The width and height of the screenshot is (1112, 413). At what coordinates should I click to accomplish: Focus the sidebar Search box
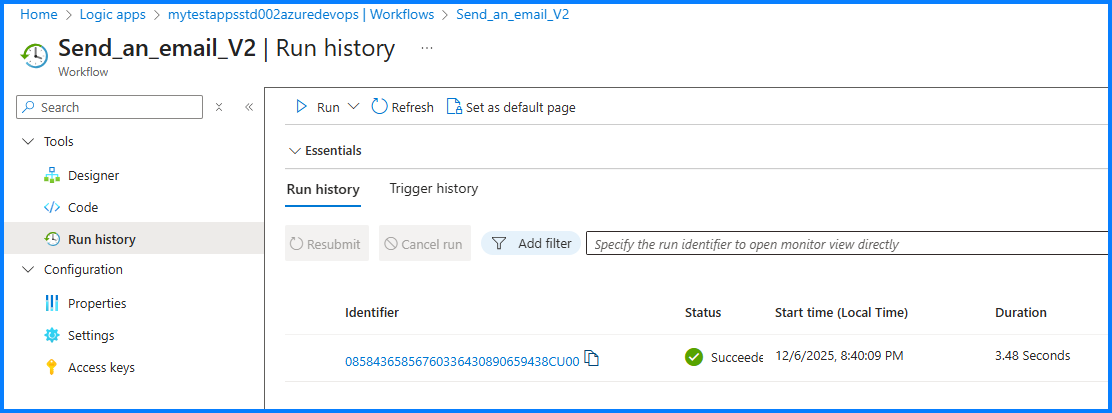[x=109, y=107]
